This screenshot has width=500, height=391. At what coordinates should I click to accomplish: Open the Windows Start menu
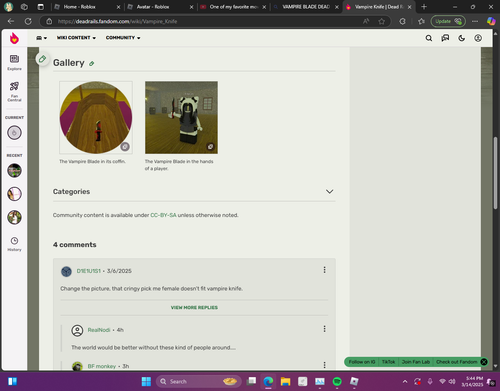(x=146, y=381)
